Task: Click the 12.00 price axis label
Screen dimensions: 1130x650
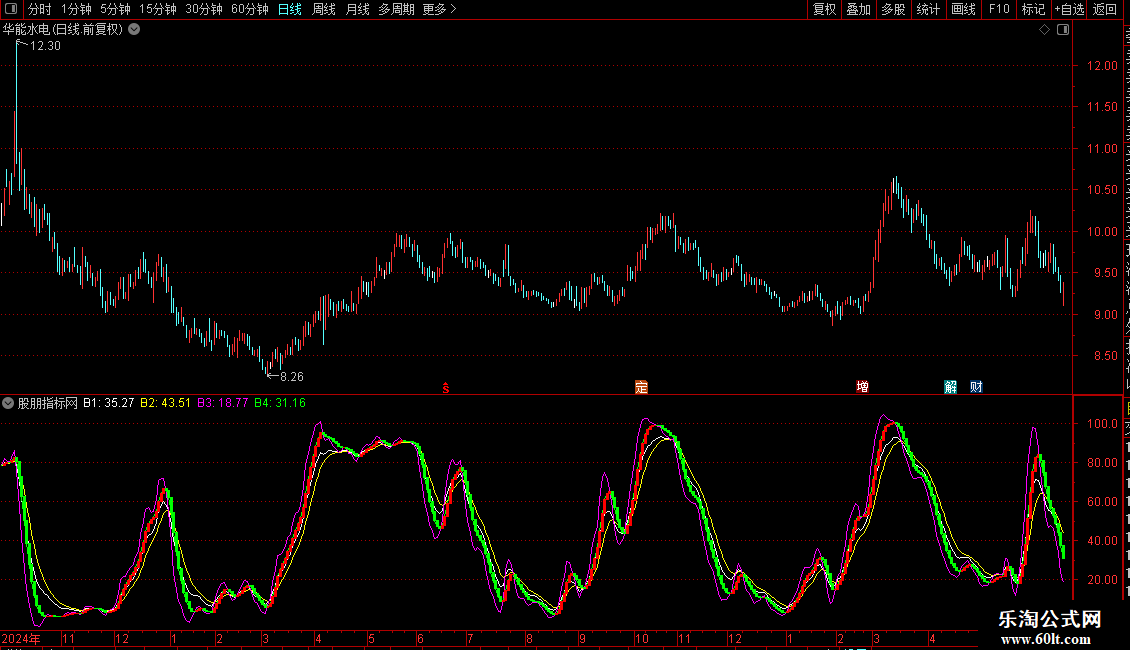Action: [1103, 66]
